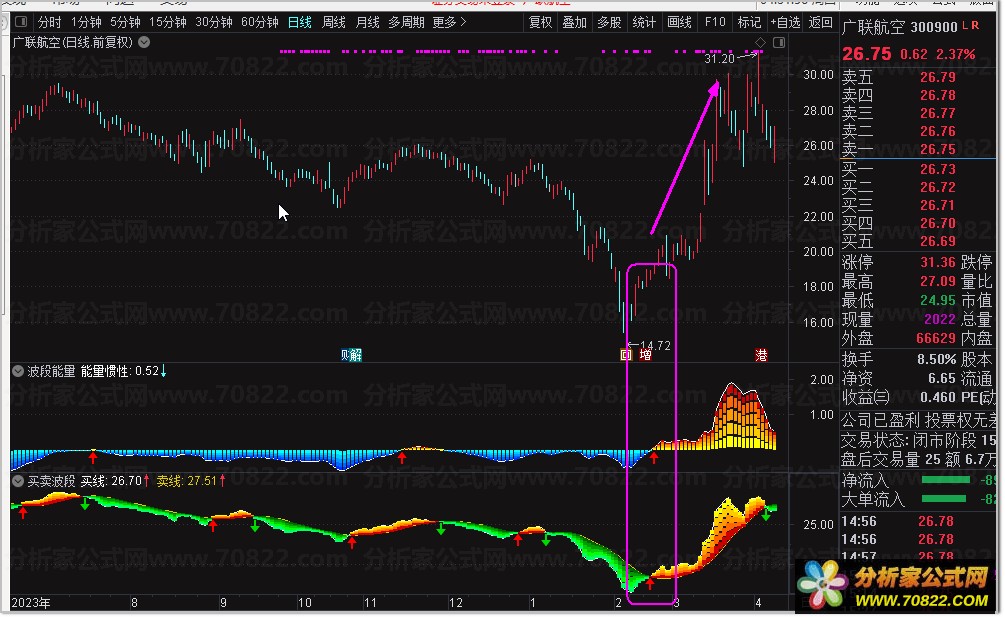This screenshot has width=1005, height=617.
Task: Open 多周期 multi-period view
Action: [406, 22]
